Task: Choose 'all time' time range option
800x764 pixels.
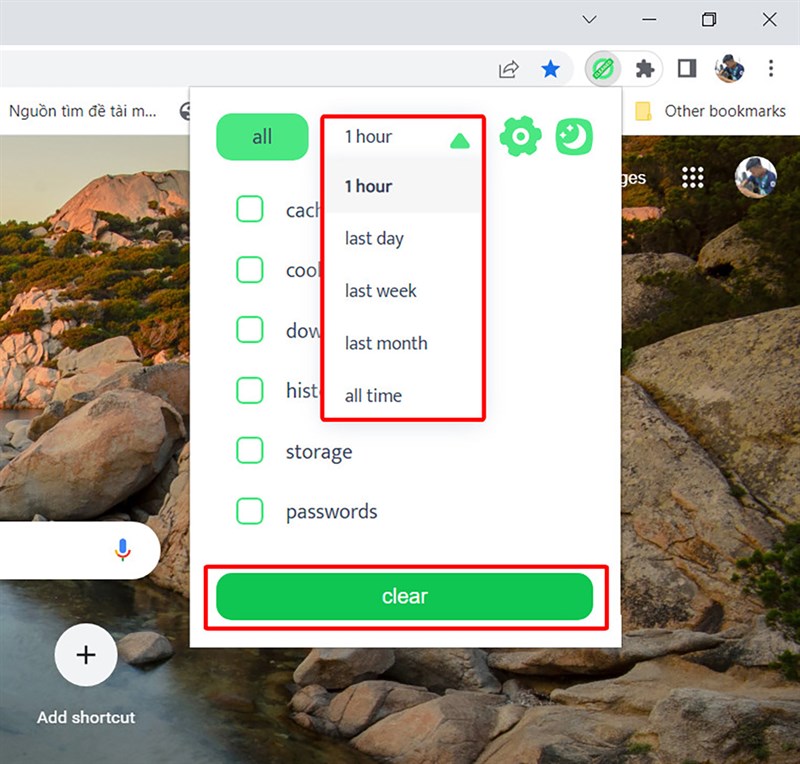Action: (372, 395)
